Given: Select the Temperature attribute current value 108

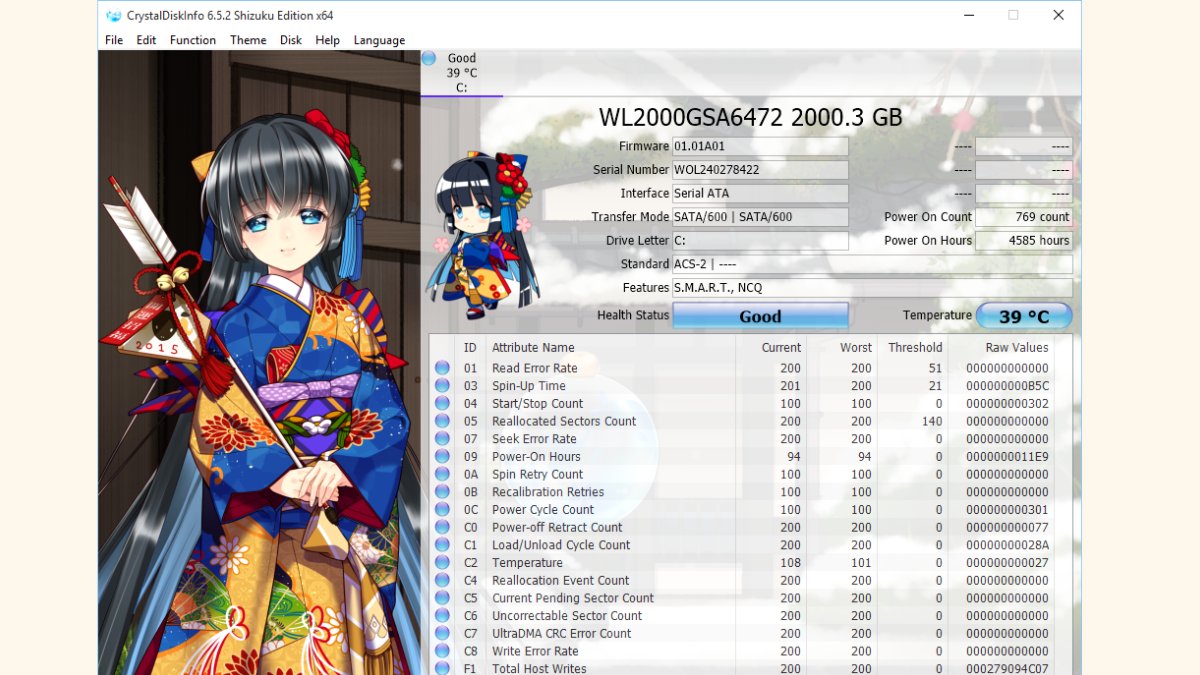Looking at the screenshot, I should point(790,563).
